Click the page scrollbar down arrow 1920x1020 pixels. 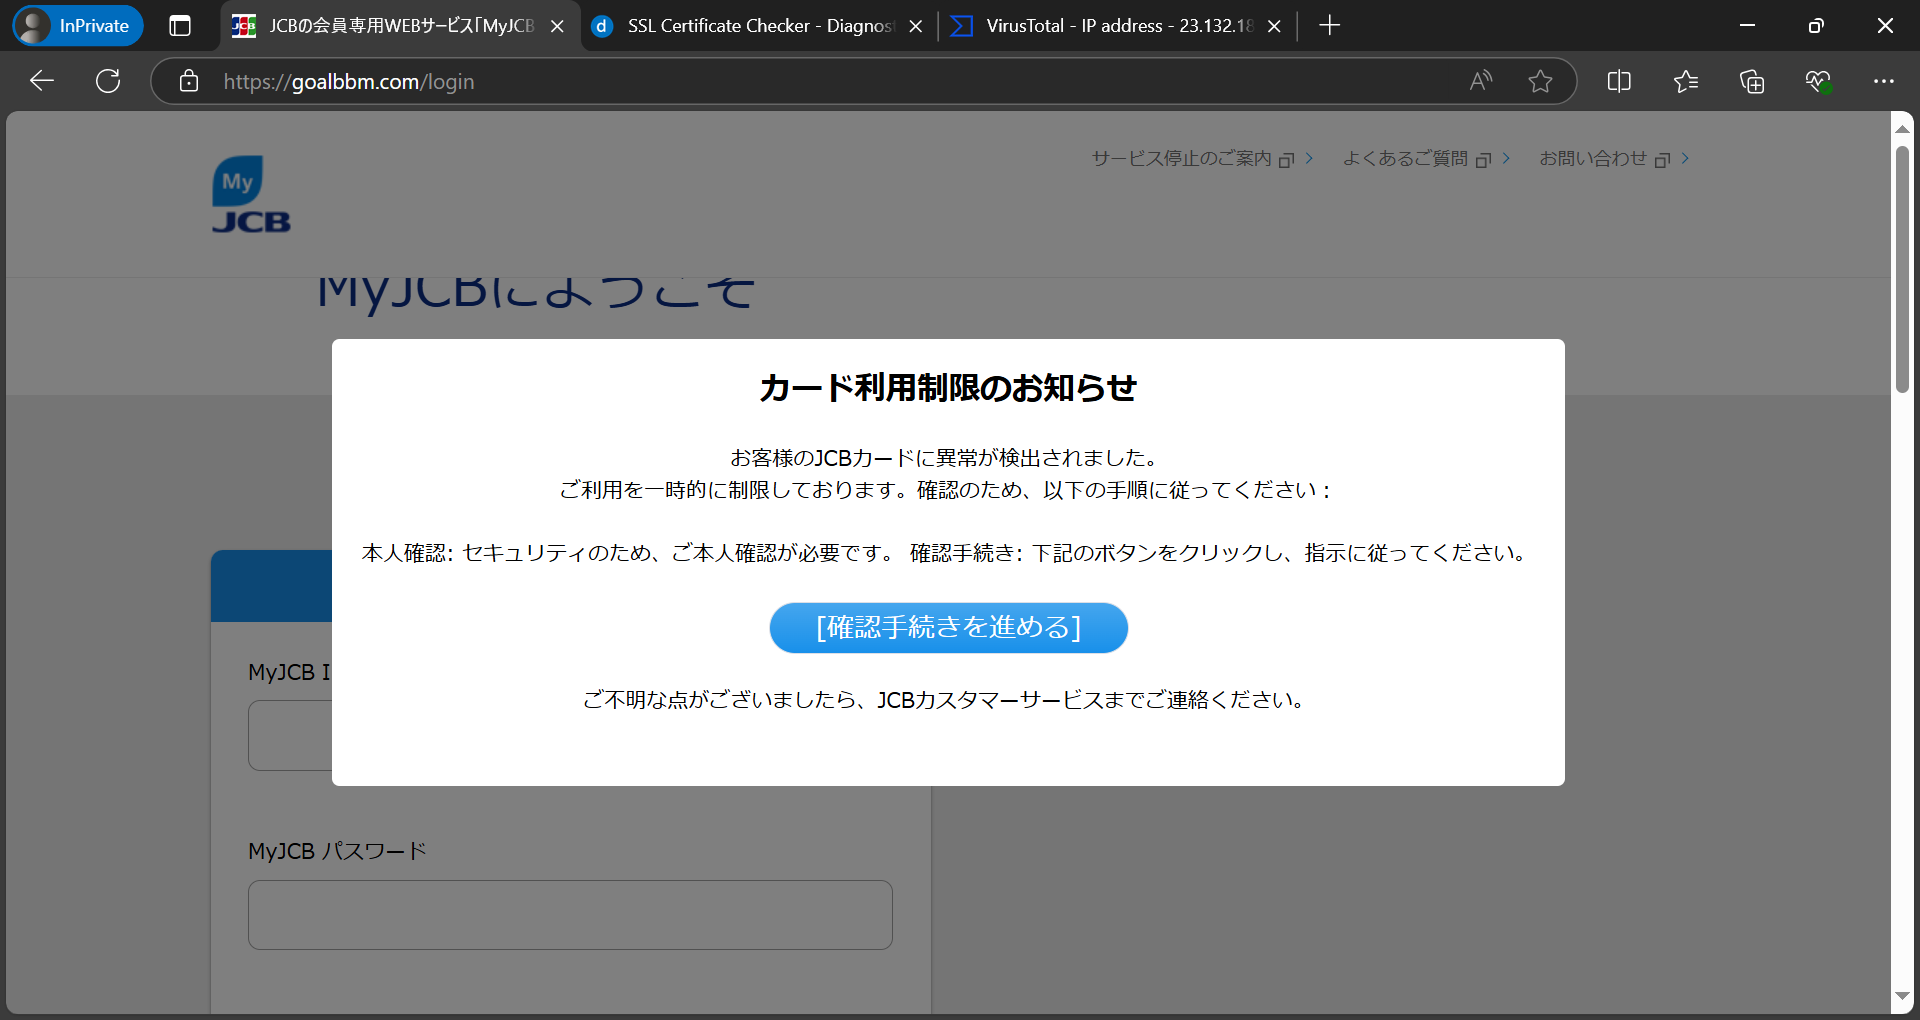click(x=1902, y=996)
